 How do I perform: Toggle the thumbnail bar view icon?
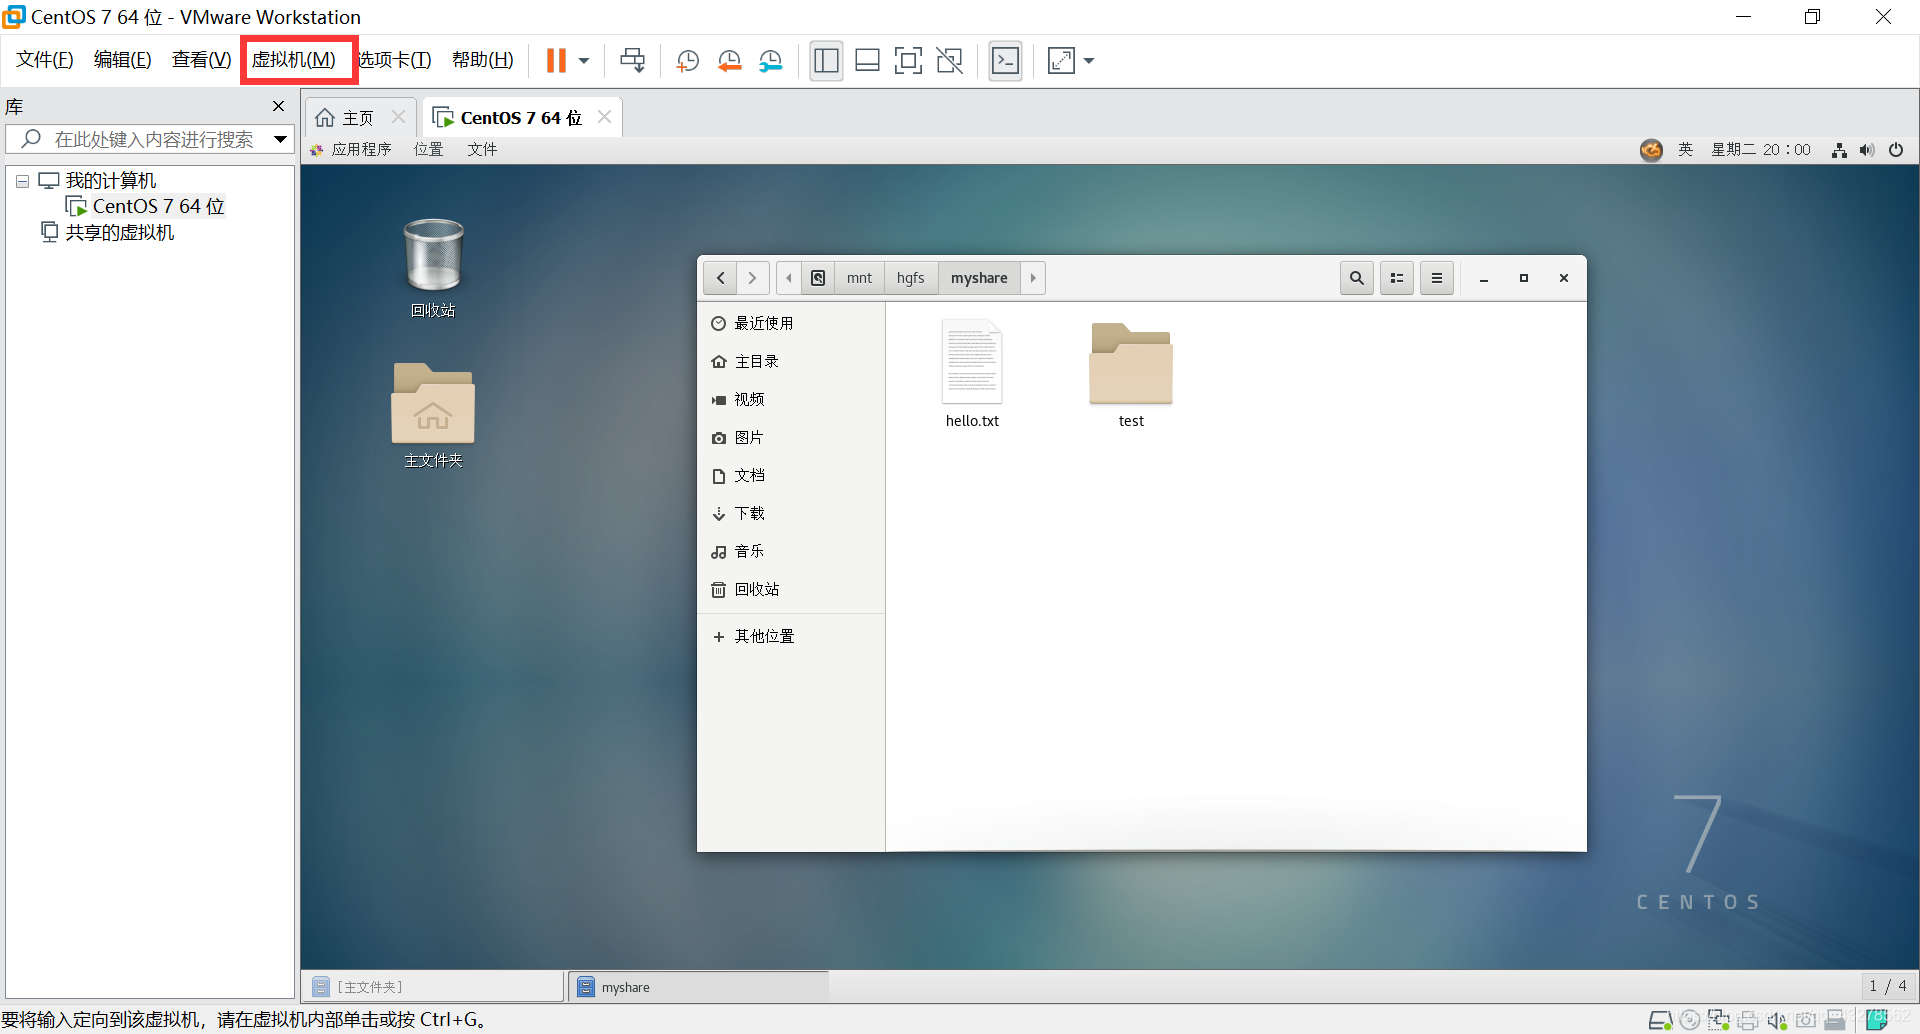867,61
